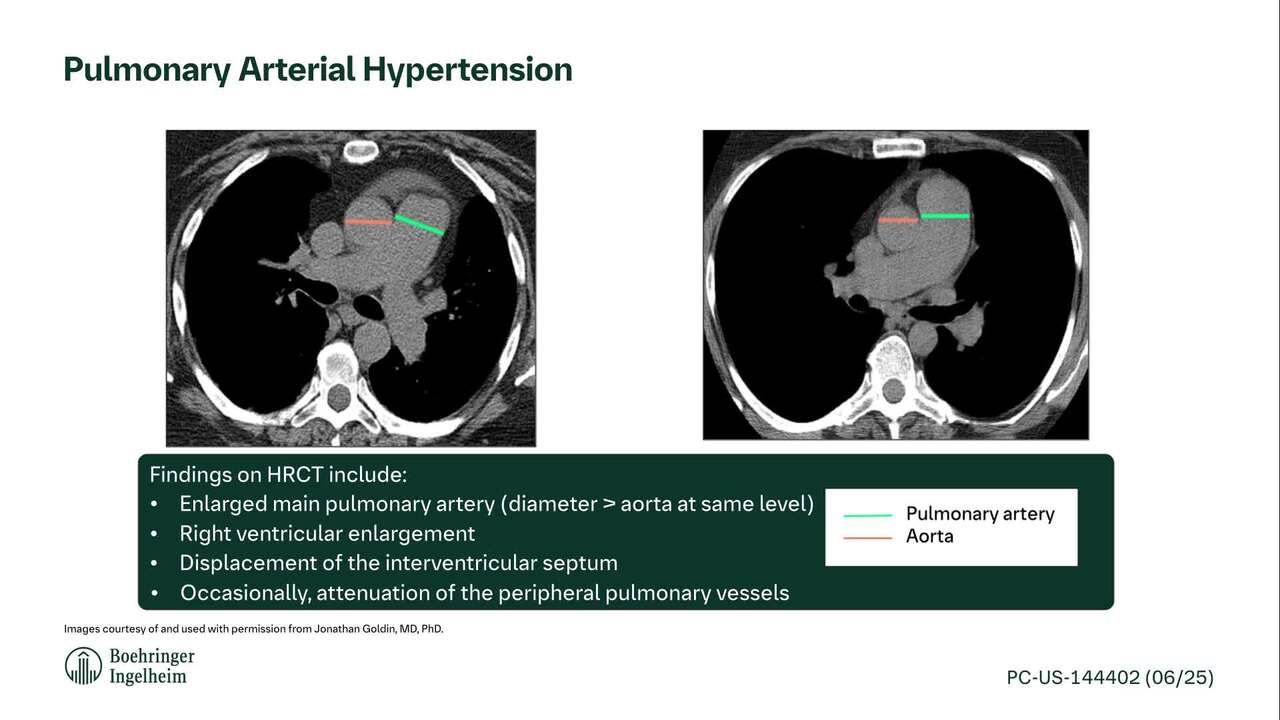Click the Boehringer Ingelheim company name text
This screenshot has height=720, width=1280.
(x=151, y=666)
